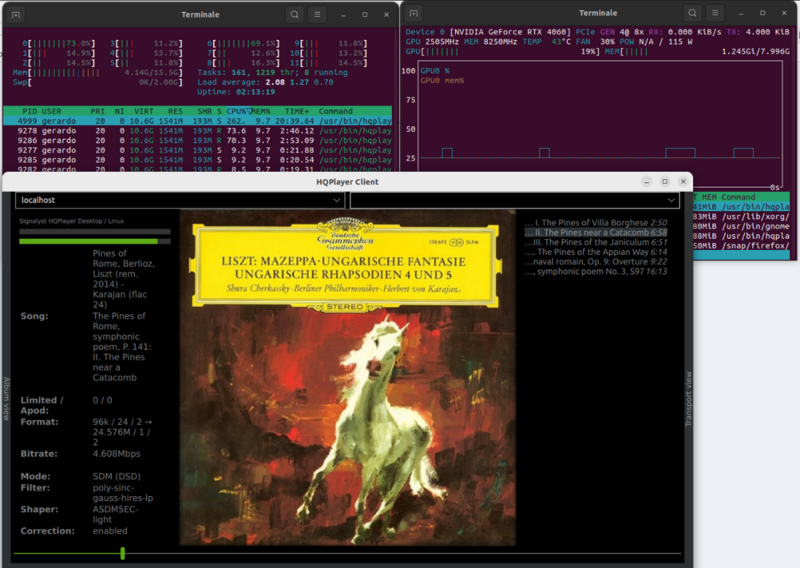Minimize the left Terminale window

click(x=342, y=15)
